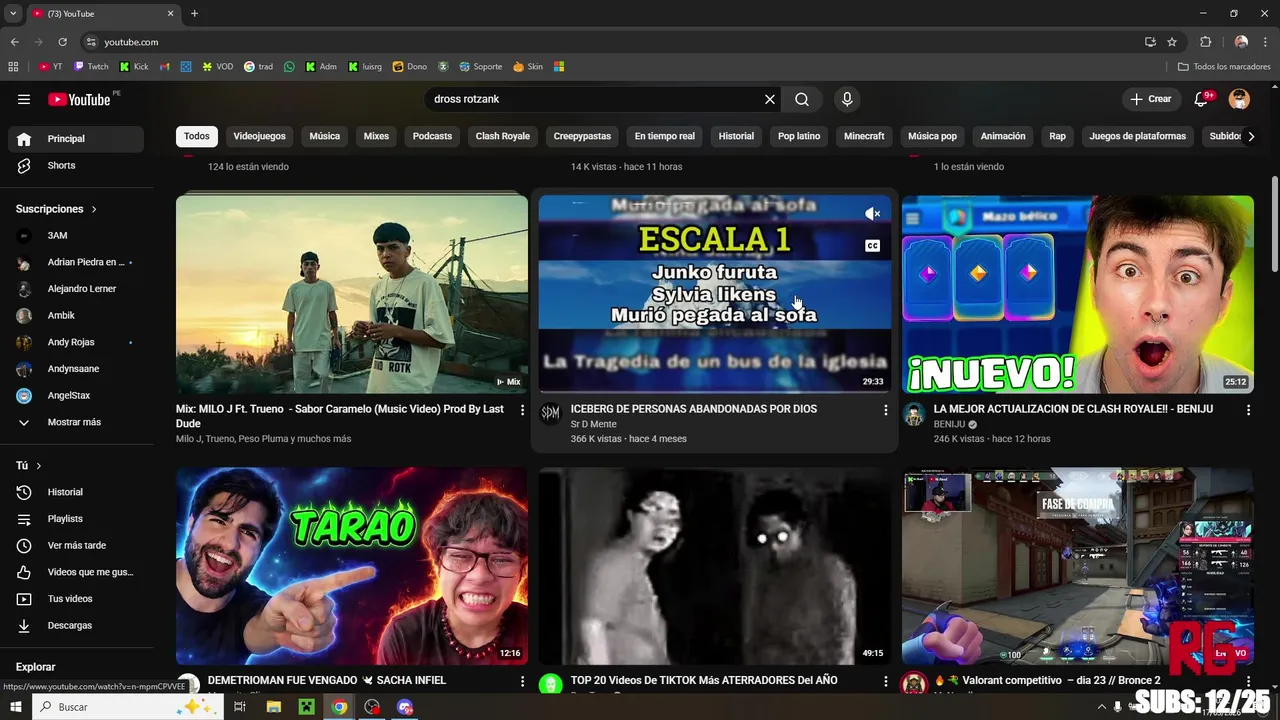Open the Chrome three-dot menu
Viewport: 1280px width, 720px height.
[1266, 42]
